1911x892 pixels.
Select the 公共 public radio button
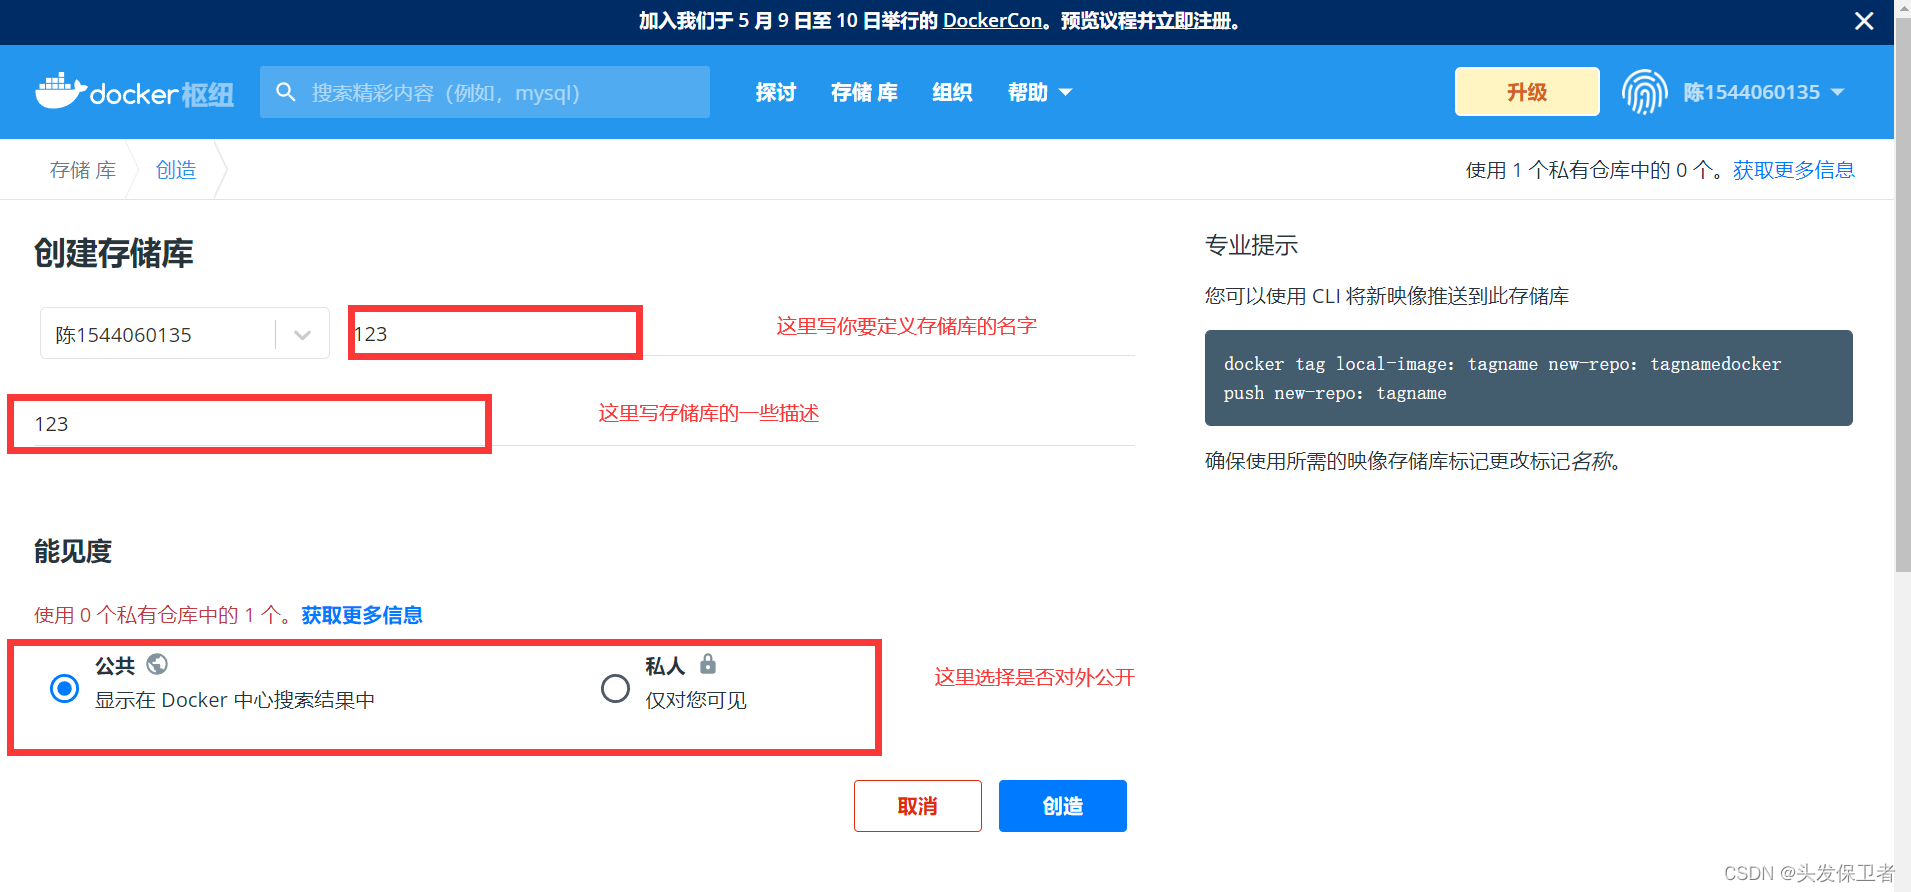click(x=64, y=688)
